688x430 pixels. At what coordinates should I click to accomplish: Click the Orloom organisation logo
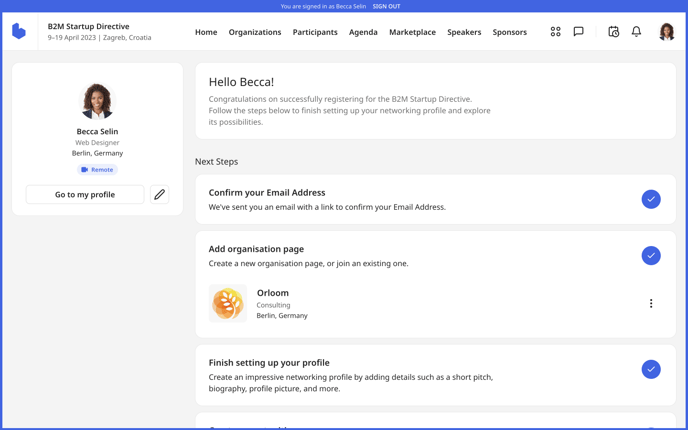tap(228, 304)
